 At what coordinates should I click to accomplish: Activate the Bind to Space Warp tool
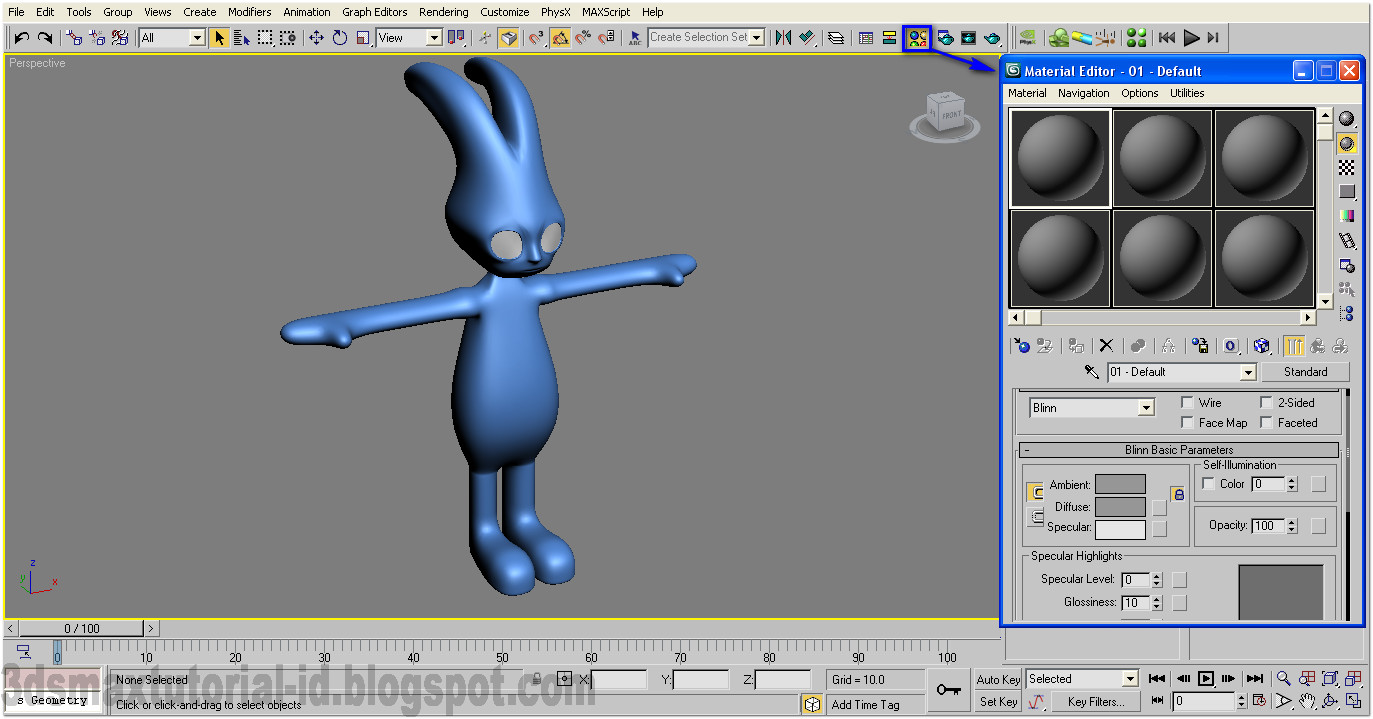pos(120,38)
